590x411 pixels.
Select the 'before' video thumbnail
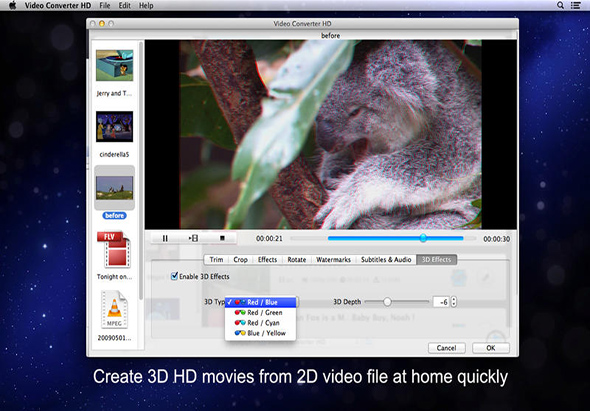[x=114, y=188]
